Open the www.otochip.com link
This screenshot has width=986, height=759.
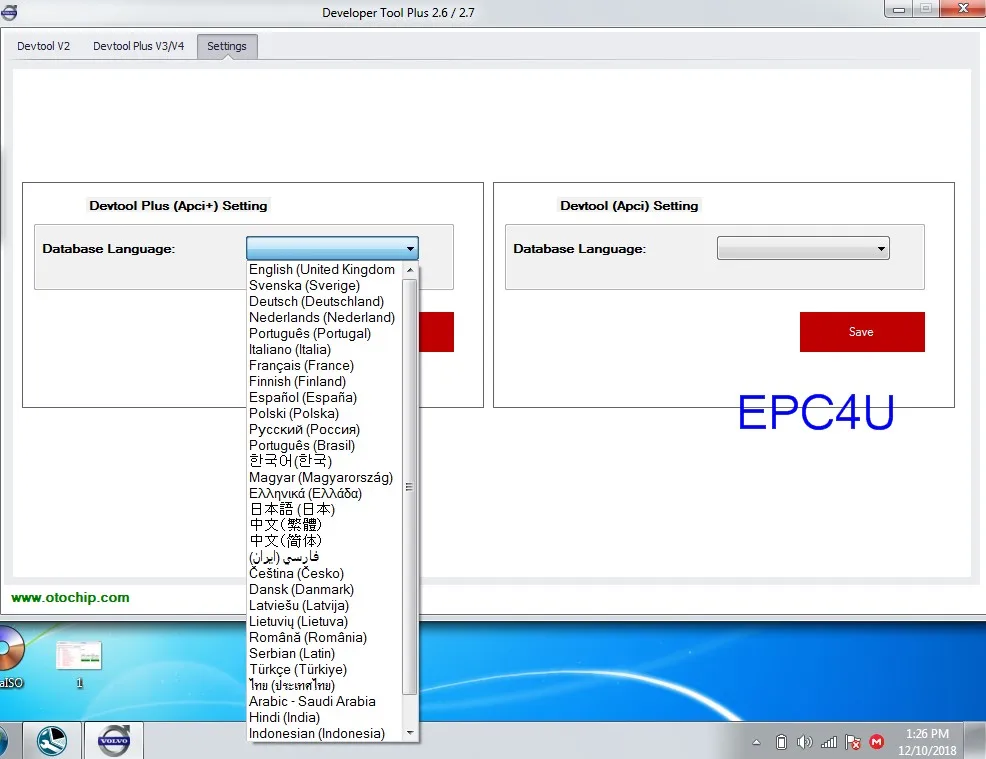pos(70,597)
